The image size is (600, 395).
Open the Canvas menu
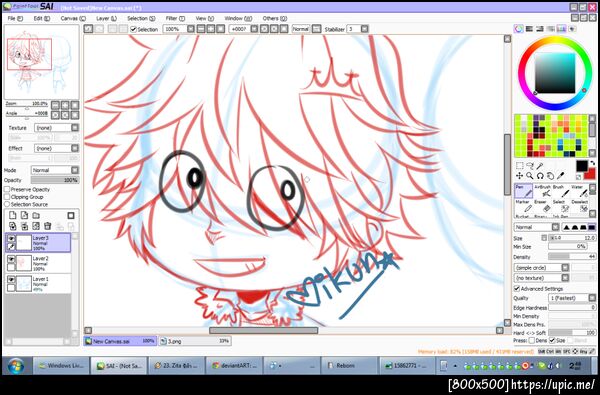[x=73, y=18]
